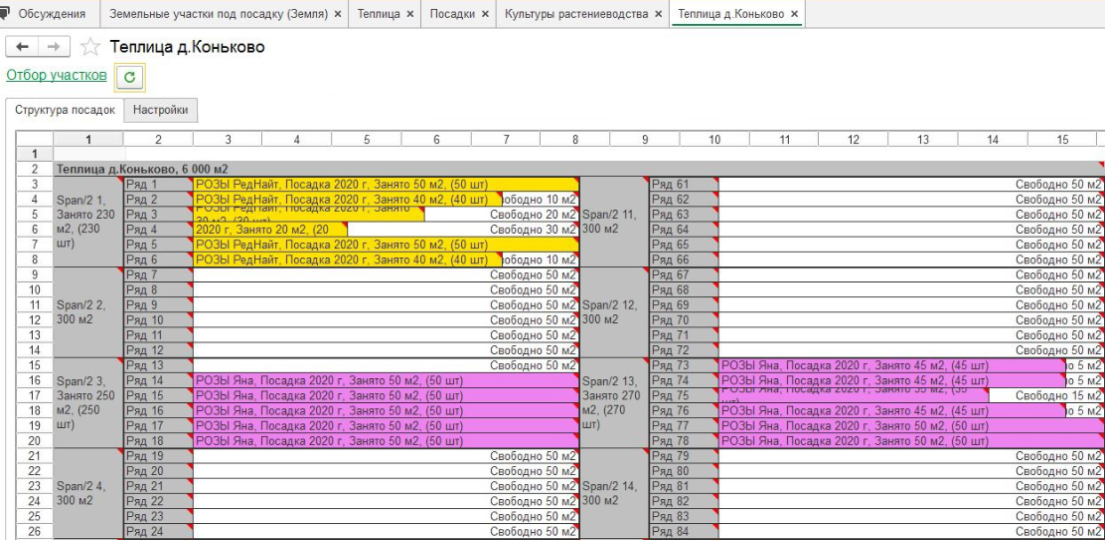Close the Культуры растениеводства tab
Screen dimensions: 1105x540
coord(658,14)
